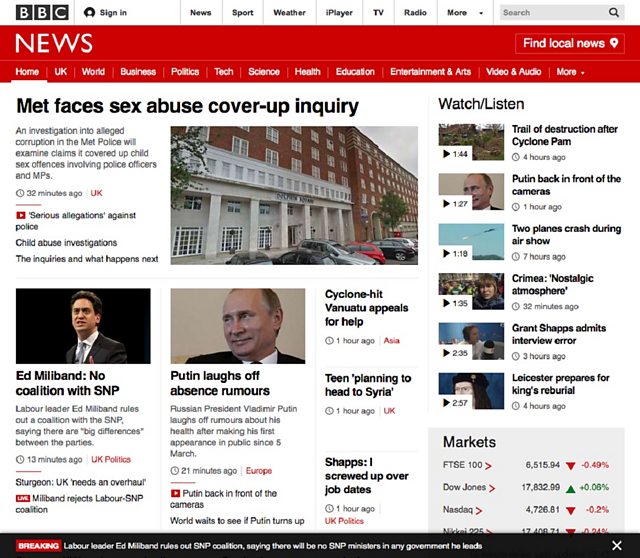Play the Crimea Nostalgic atmosphere video thumbnail
The height and width of the screenshot is (558, 640).
click(471, 291)
